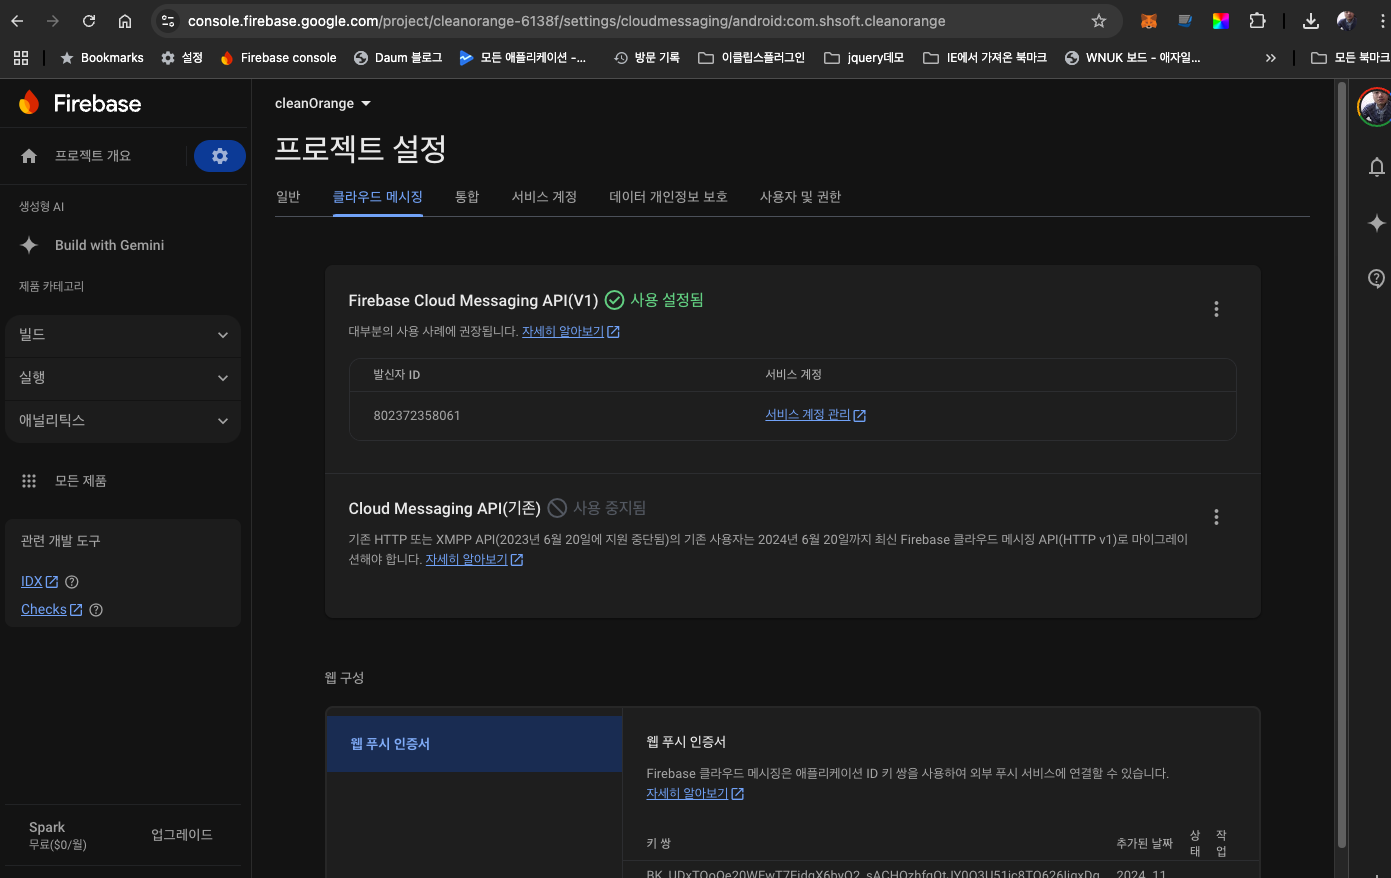Expand the 빌드 category
Screen dimensions: 1391x878
123,335
